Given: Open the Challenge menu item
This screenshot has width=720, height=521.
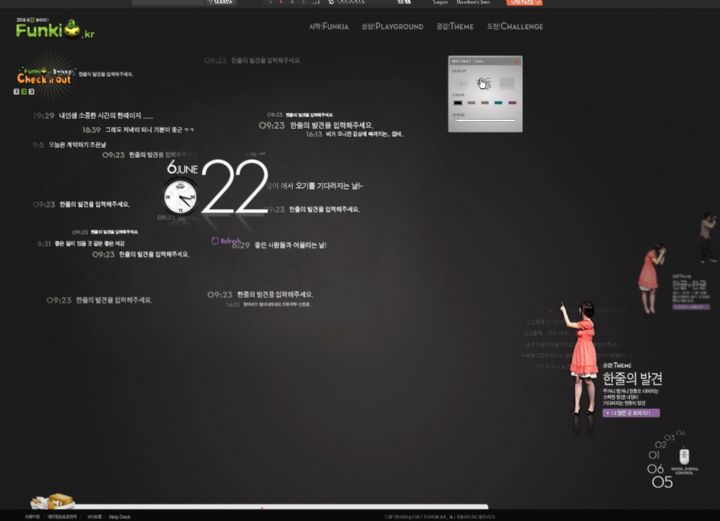Looking at the screenshot, I should (514, 26).
